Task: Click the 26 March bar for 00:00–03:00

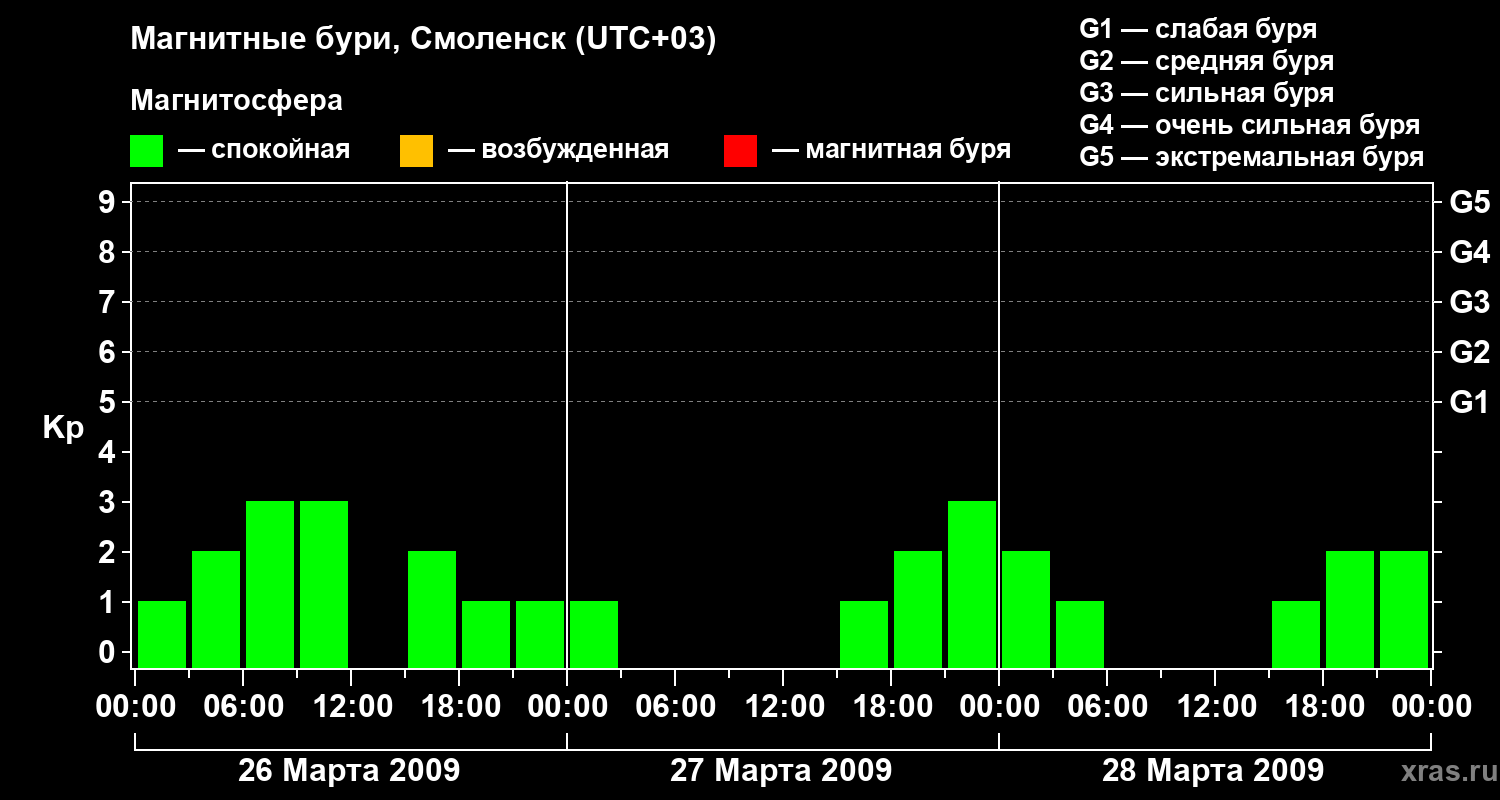Action: (x=162, y=634)
